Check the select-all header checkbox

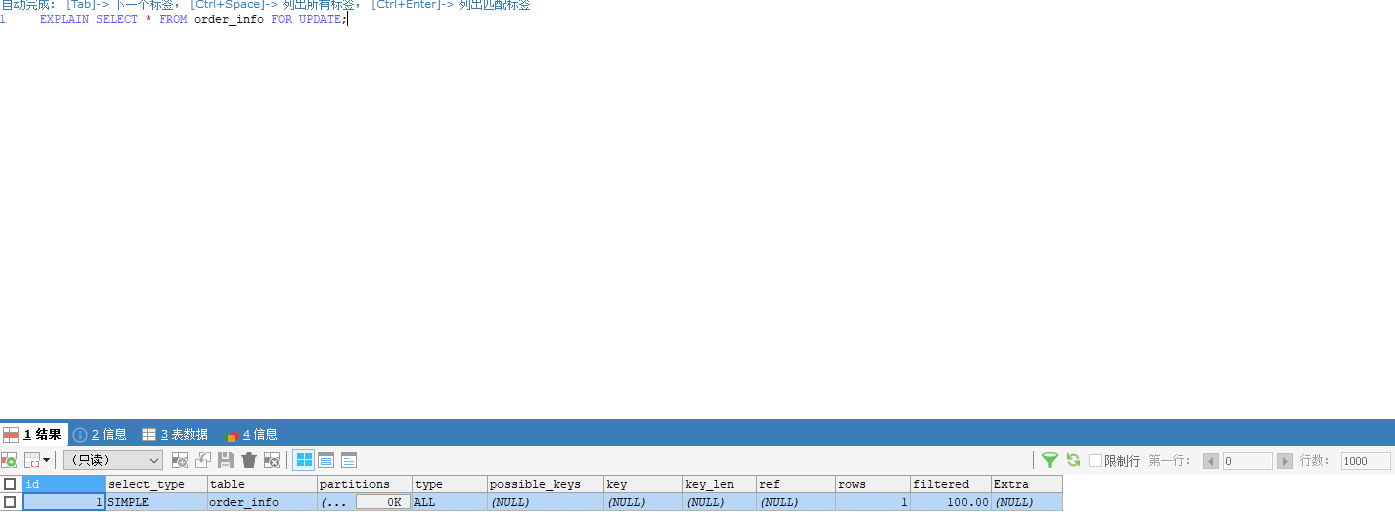(10, 484)
